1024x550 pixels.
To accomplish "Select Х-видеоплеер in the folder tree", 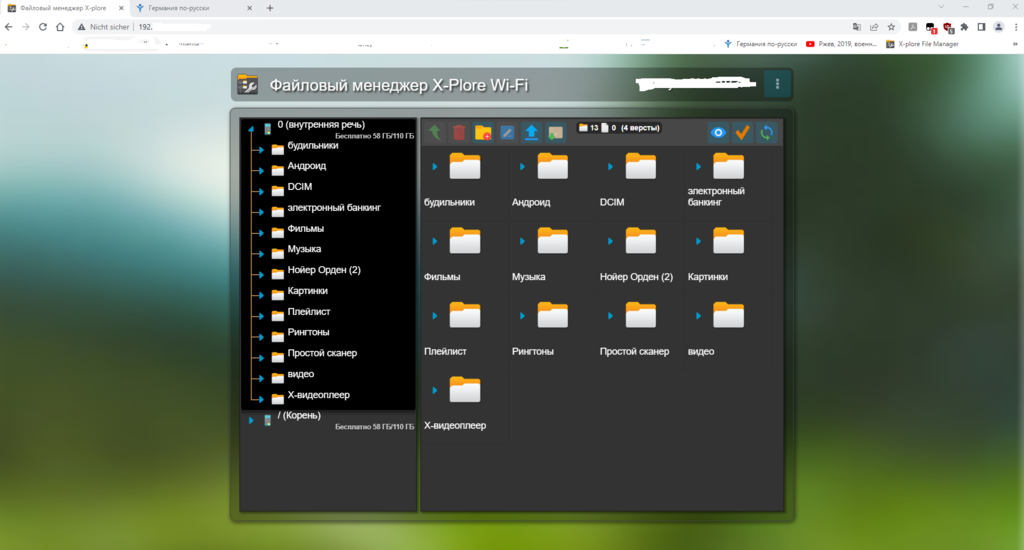I will 319,395.
